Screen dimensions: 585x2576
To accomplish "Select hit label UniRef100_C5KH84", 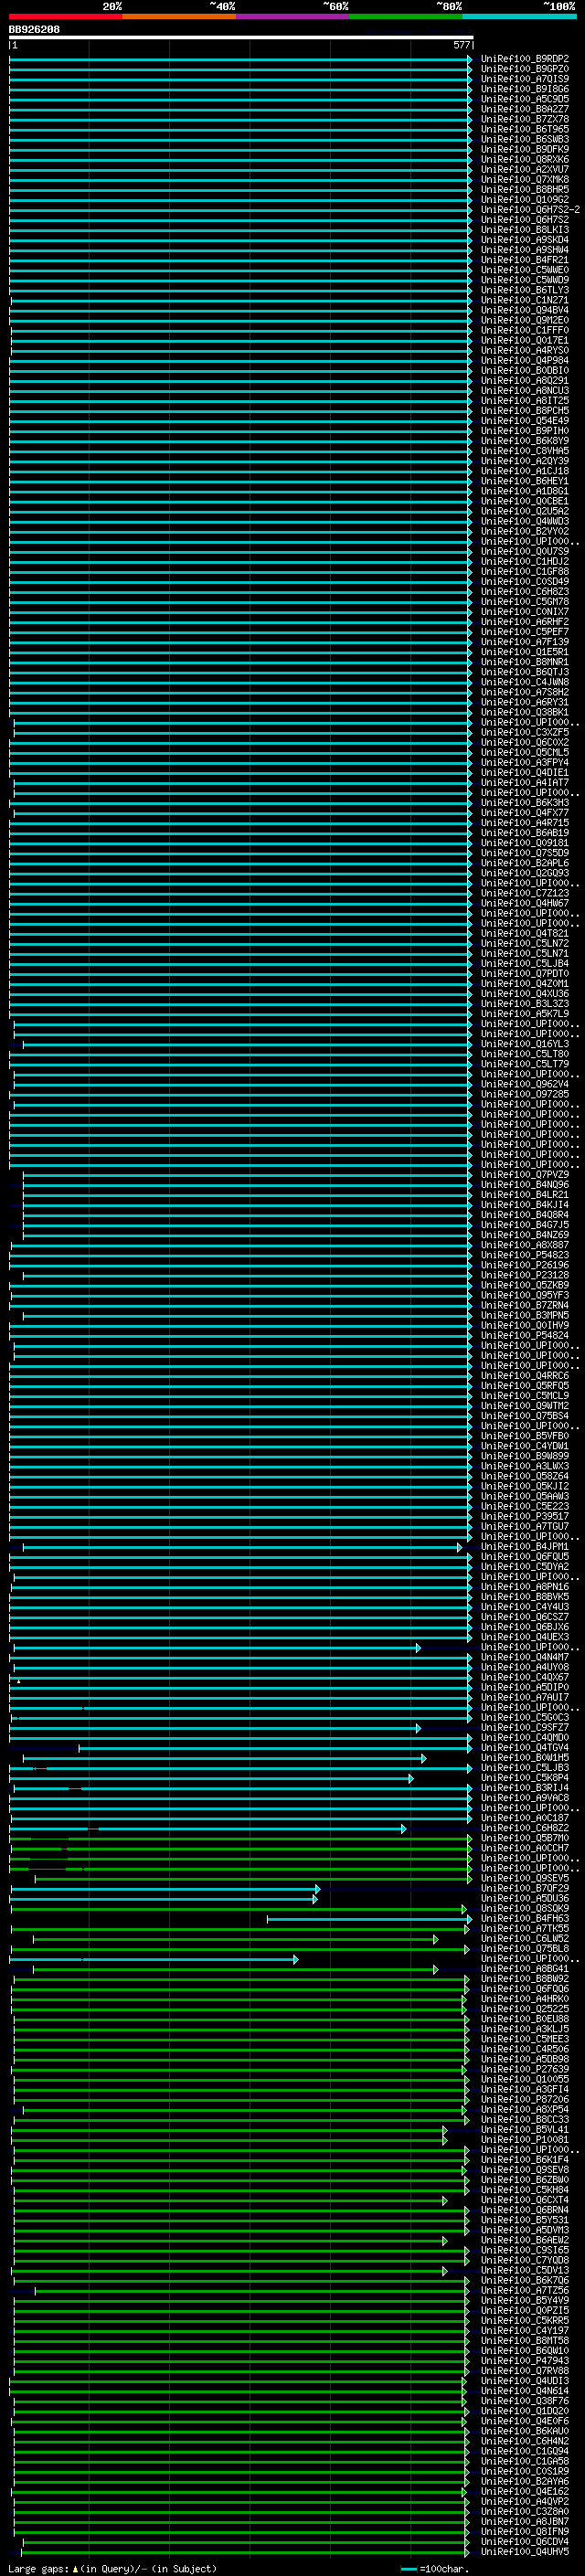I will coord(524,2189).
